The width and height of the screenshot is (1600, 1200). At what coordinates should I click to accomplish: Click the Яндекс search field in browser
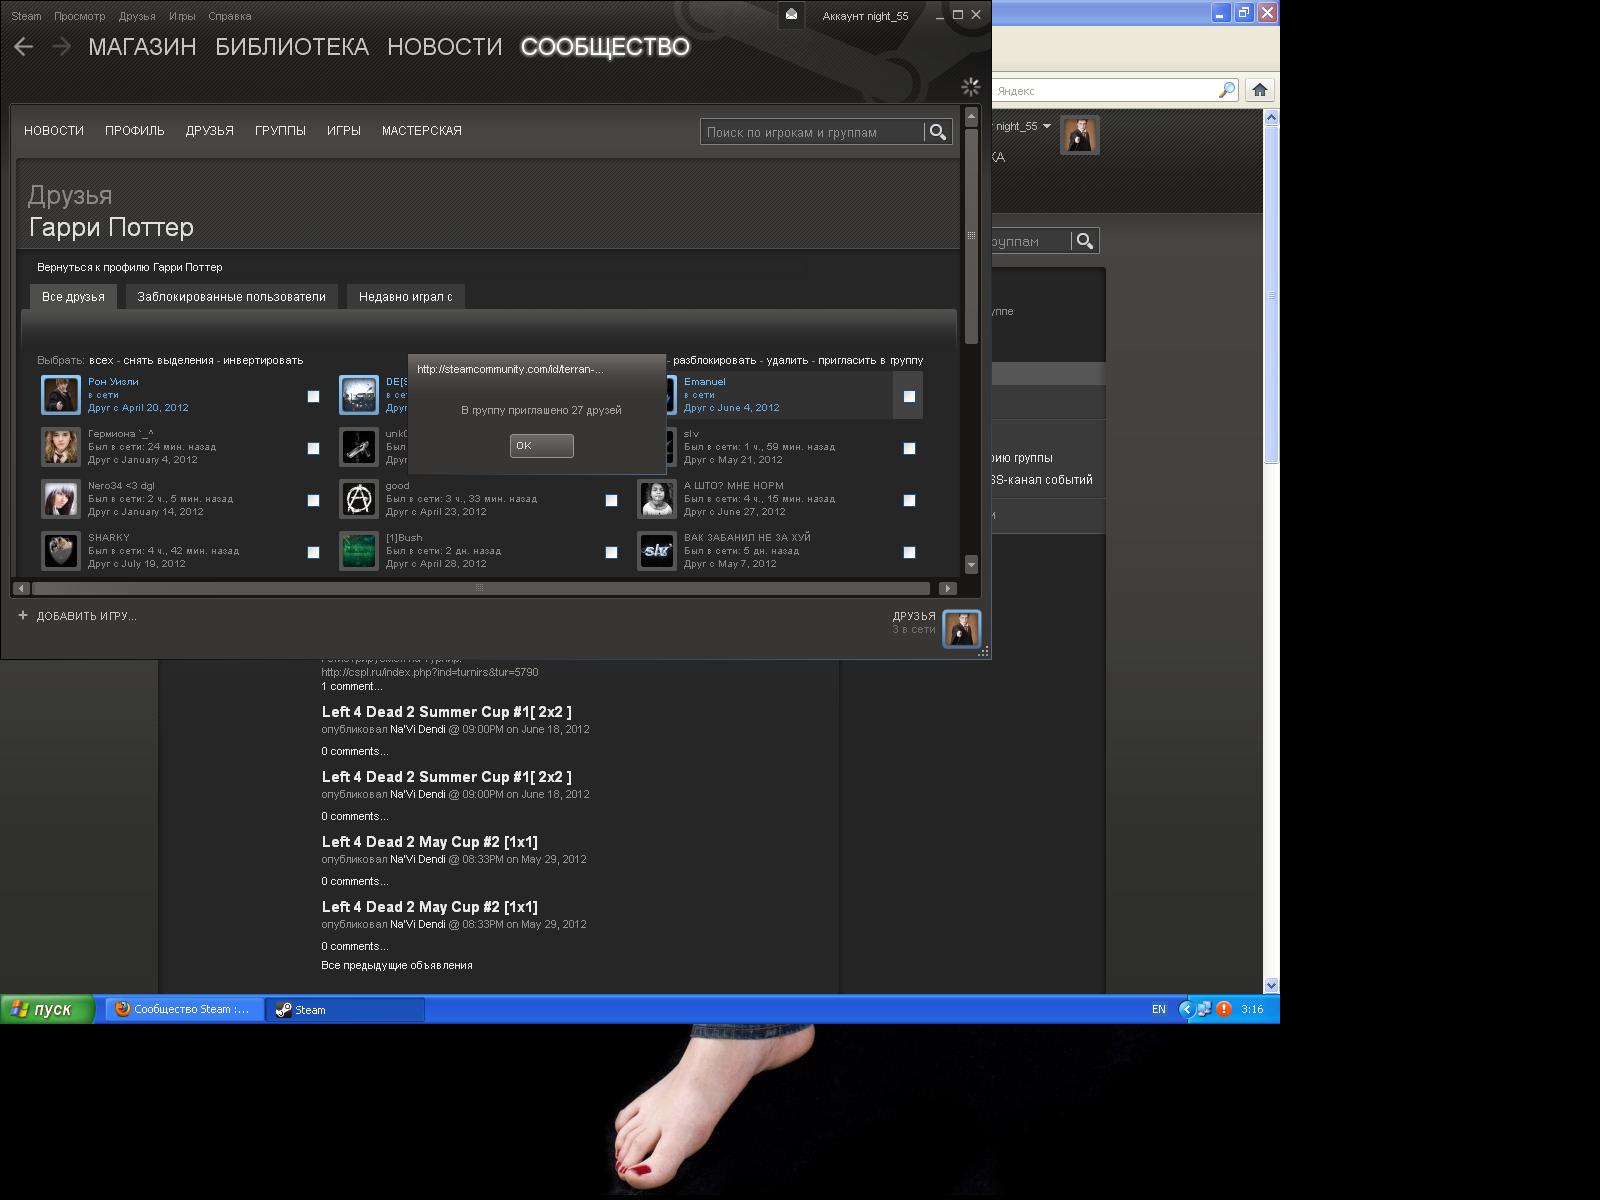pos(1104,90)
